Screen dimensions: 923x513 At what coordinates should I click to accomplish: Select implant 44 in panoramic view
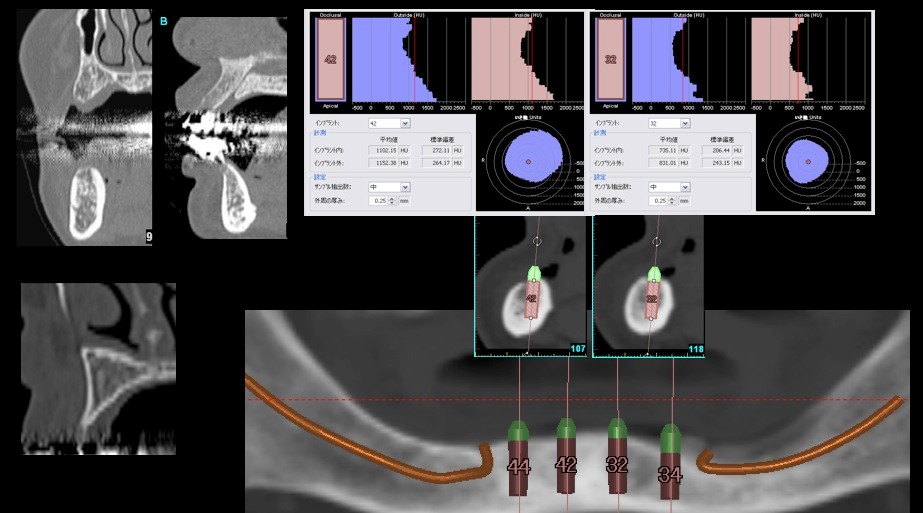coord(518,467)
